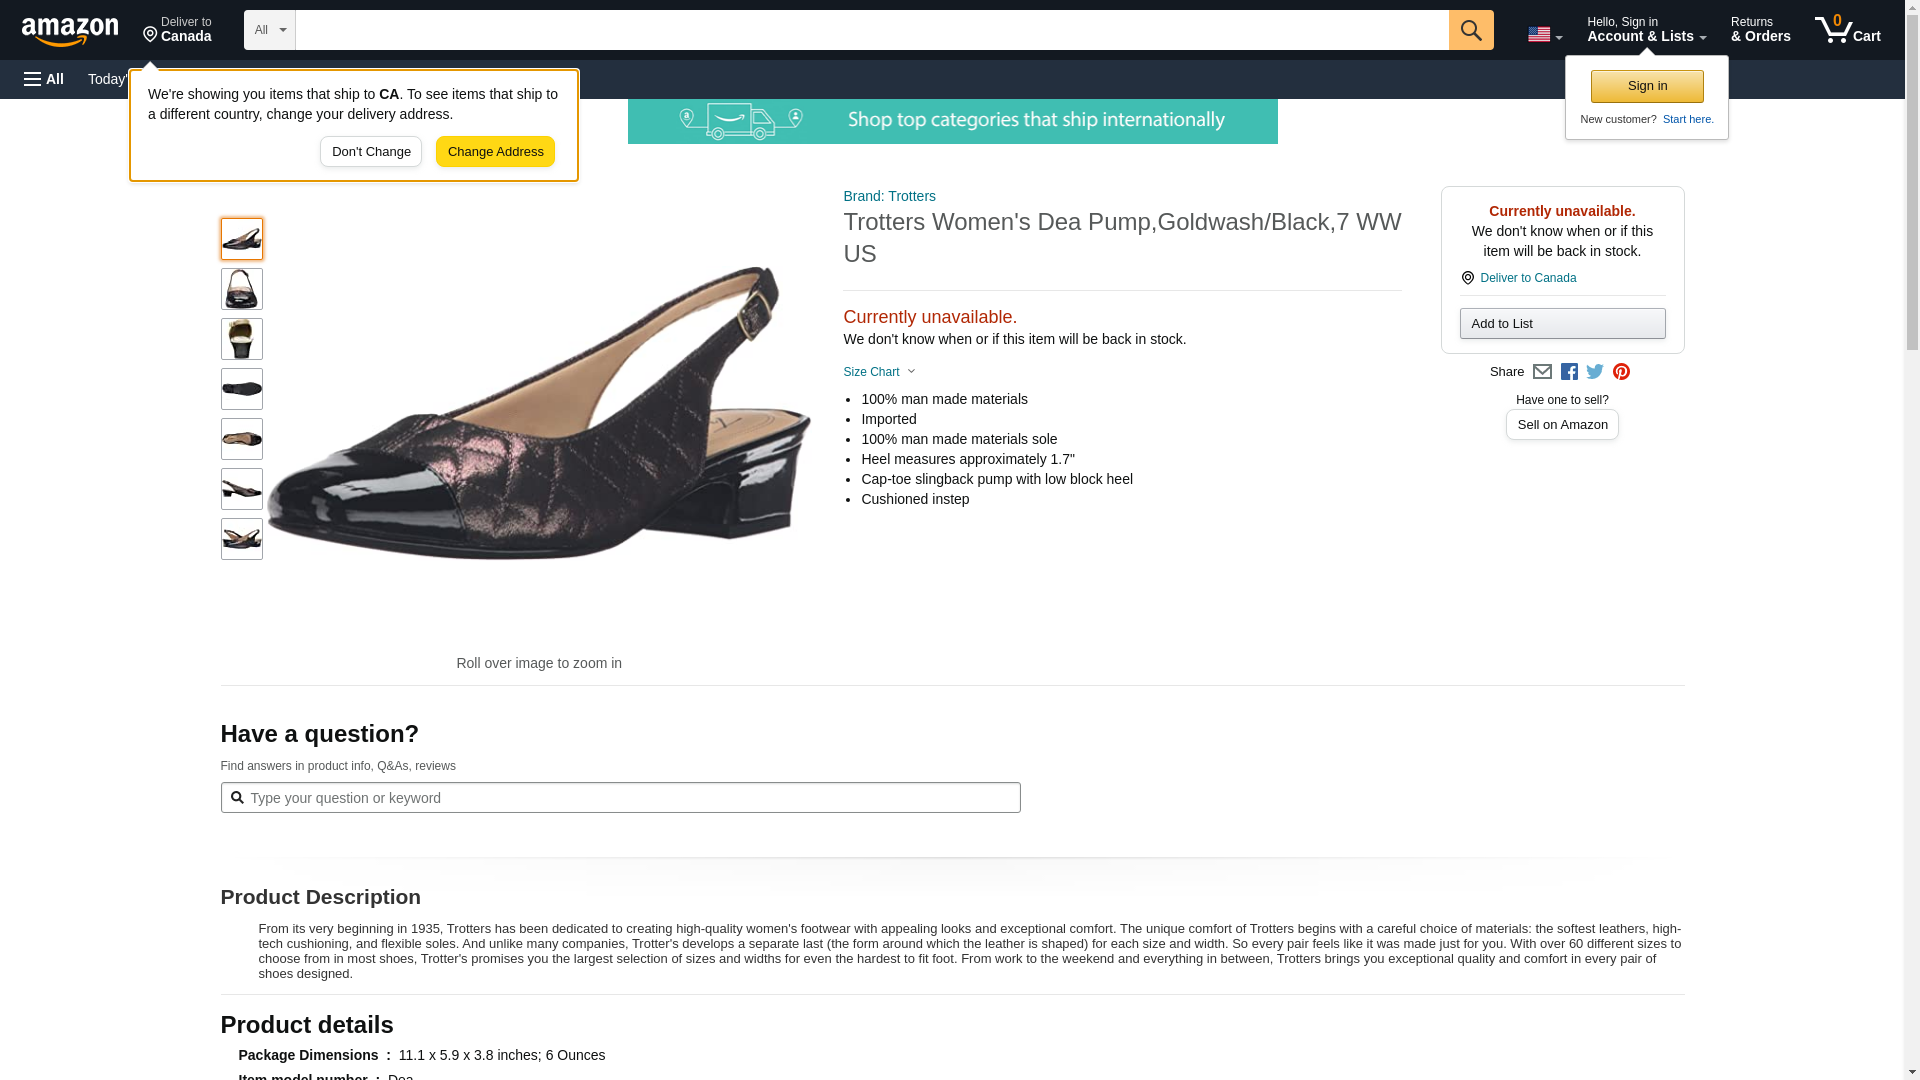Click the yellow Sign in button

pos(1647,86)
